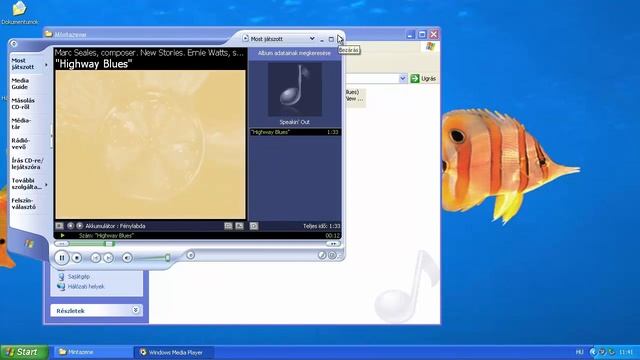Open the 'Rádióvevő' tab

click(x=21, y=143)
